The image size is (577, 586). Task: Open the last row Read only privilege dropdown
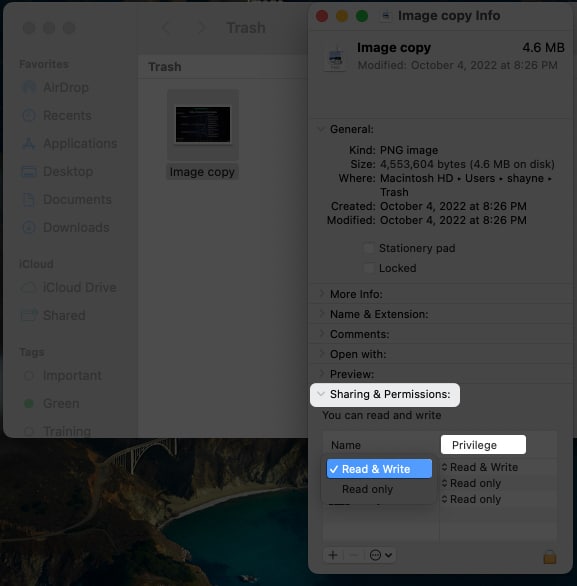(471, 499)
